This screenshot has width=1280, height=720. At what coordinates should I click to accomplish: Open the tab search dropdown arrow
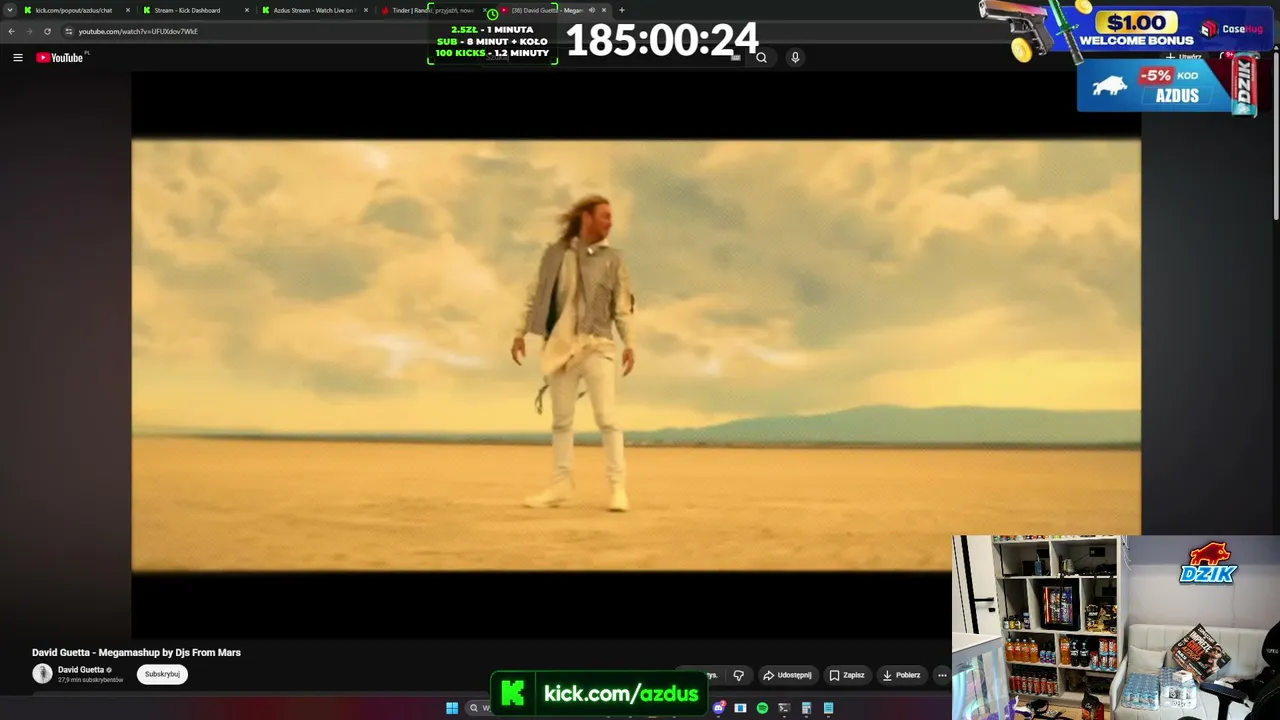10,10
